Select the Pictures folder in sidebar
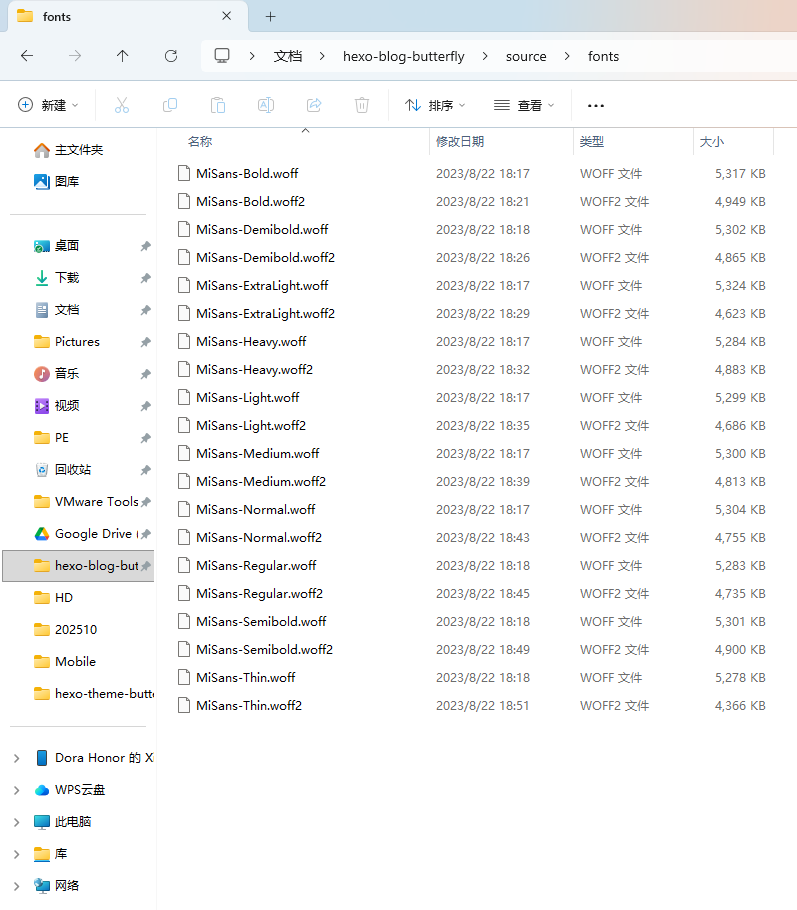The height and width of the screenshot is (910, 797). tap(66, 342)
